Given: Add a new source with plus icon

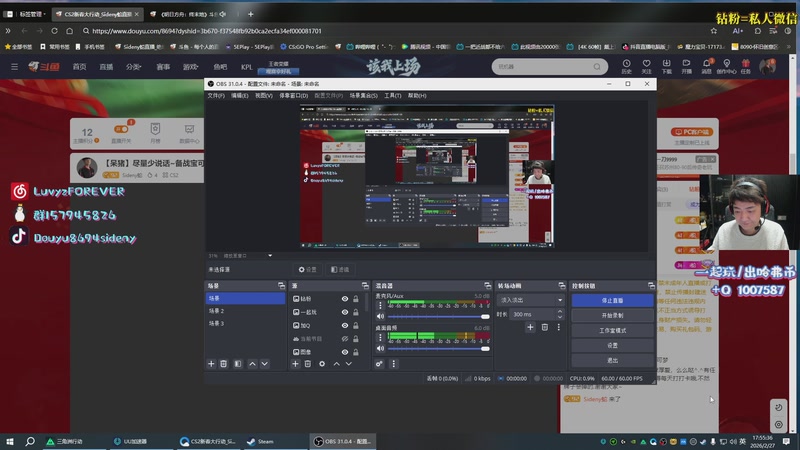Looking at the screenshot, I should pos(295,364).
